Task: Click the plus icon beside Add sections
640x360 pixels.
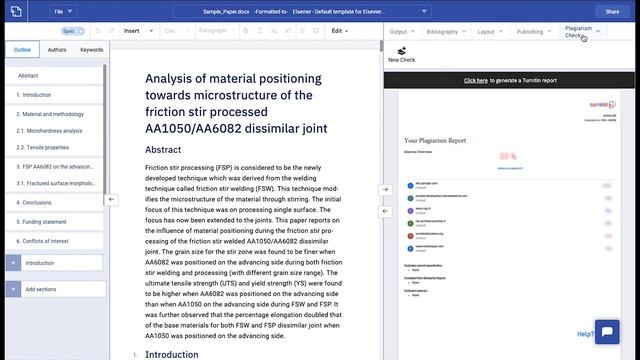Action: point(13,289)
